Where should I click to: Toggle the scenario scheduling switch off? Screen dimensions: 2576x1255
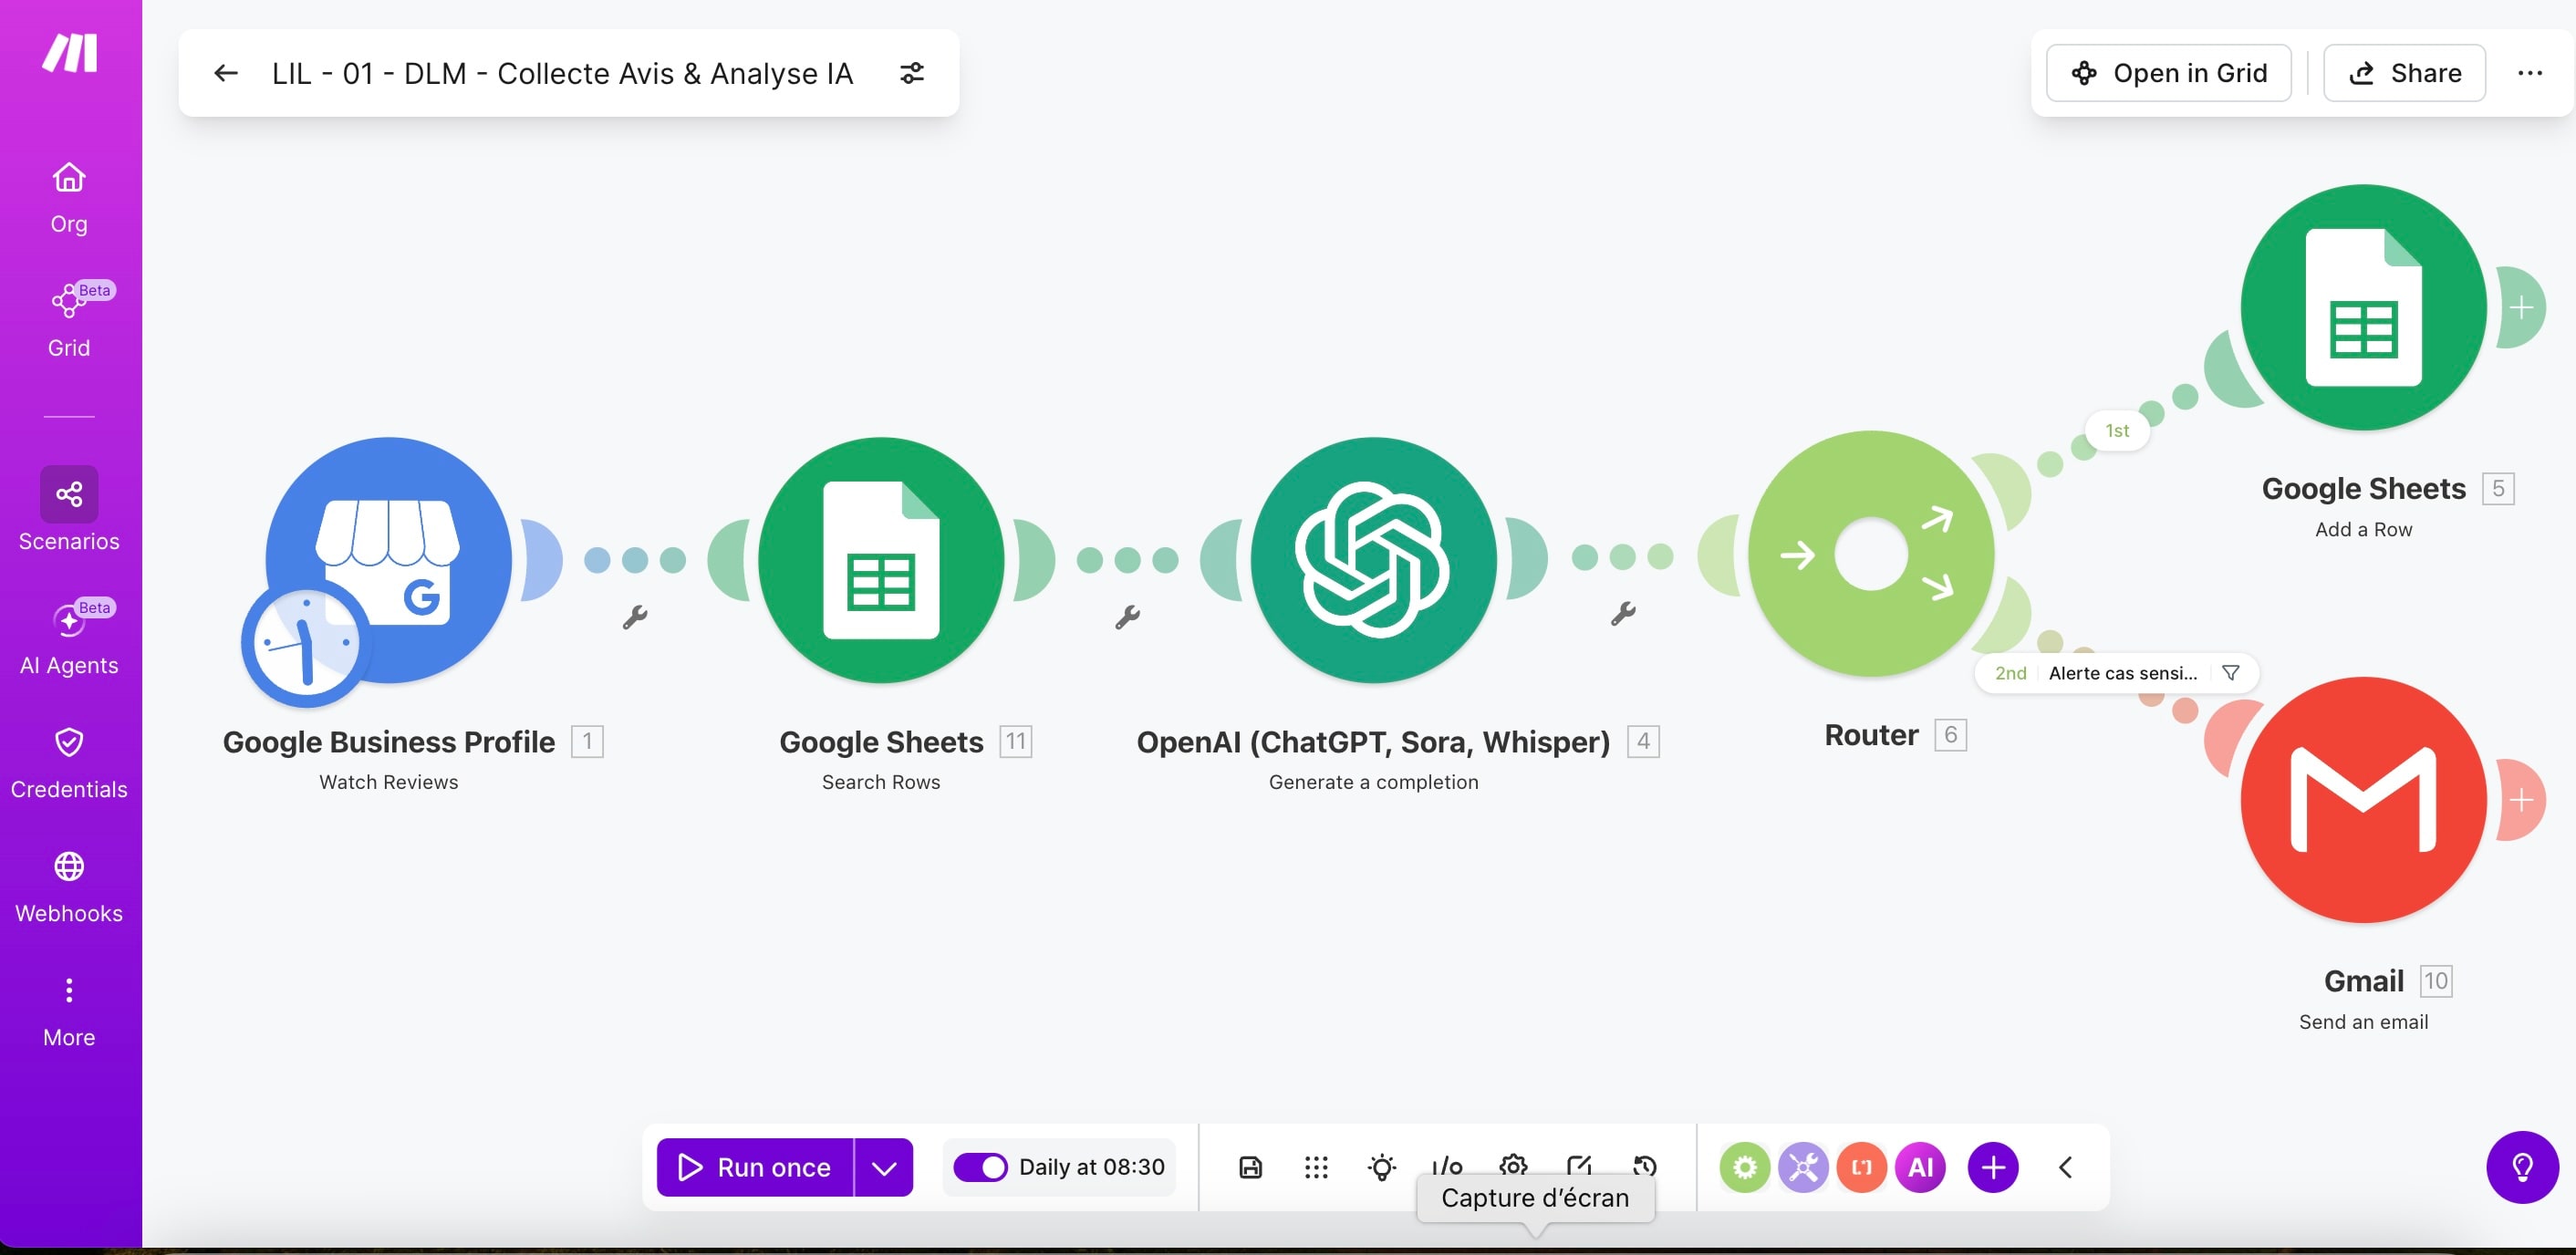click(x=980, y=1167)
